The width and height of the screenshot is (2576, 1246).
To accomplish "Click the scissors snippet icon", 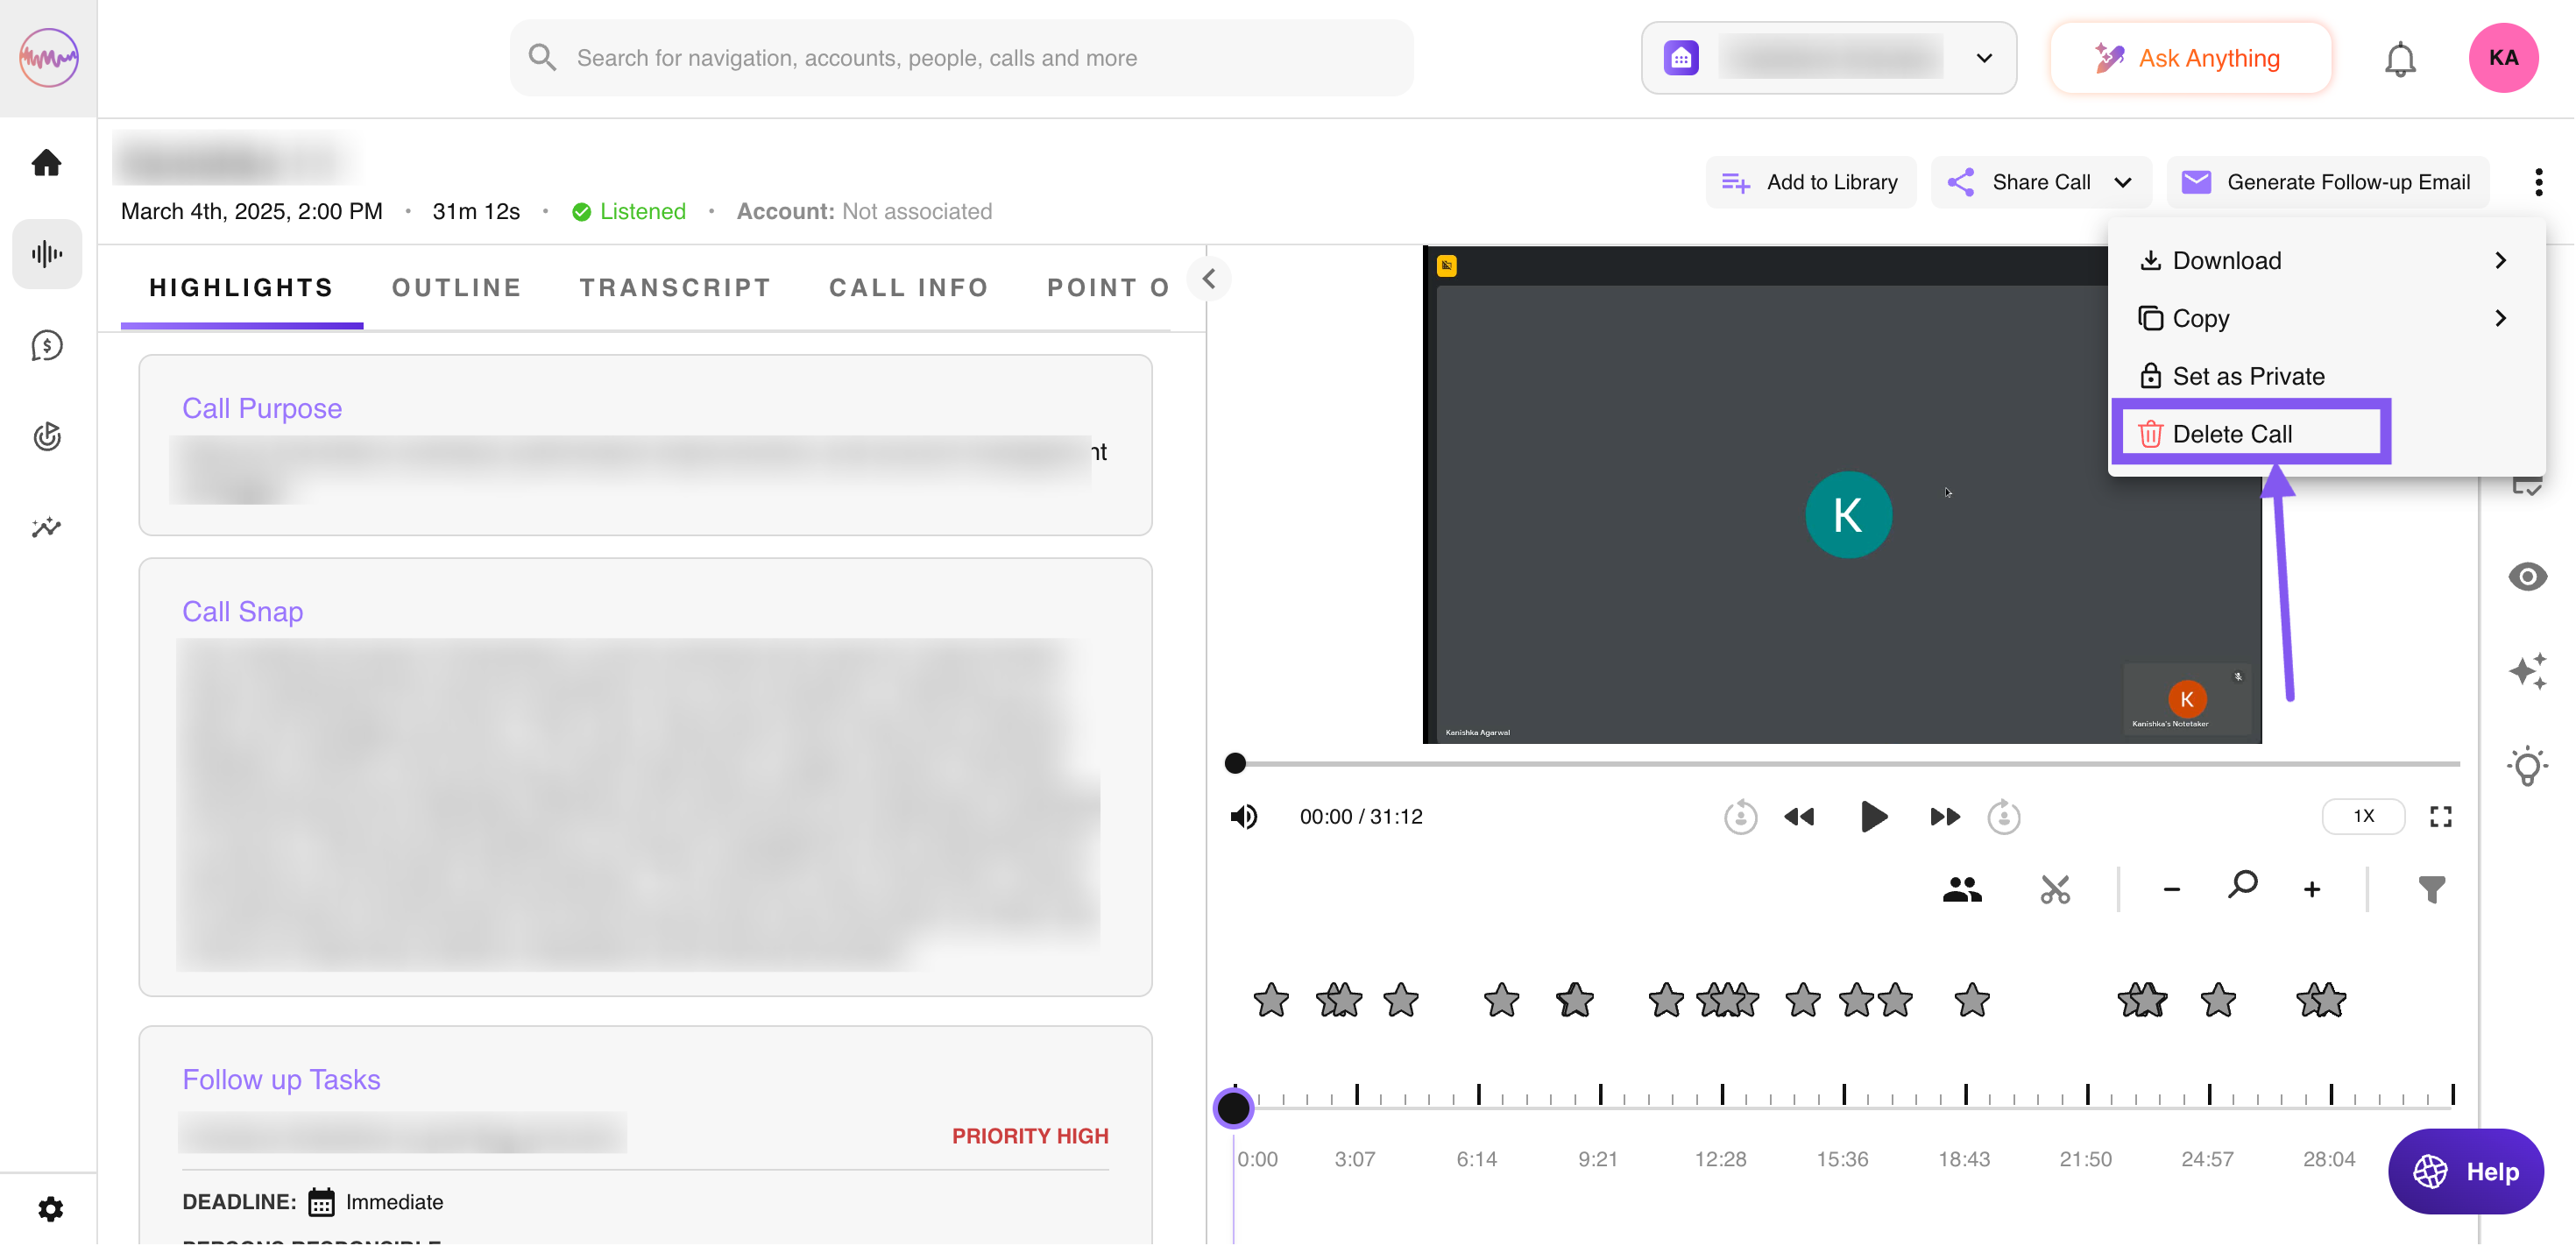I will 2055,889.
